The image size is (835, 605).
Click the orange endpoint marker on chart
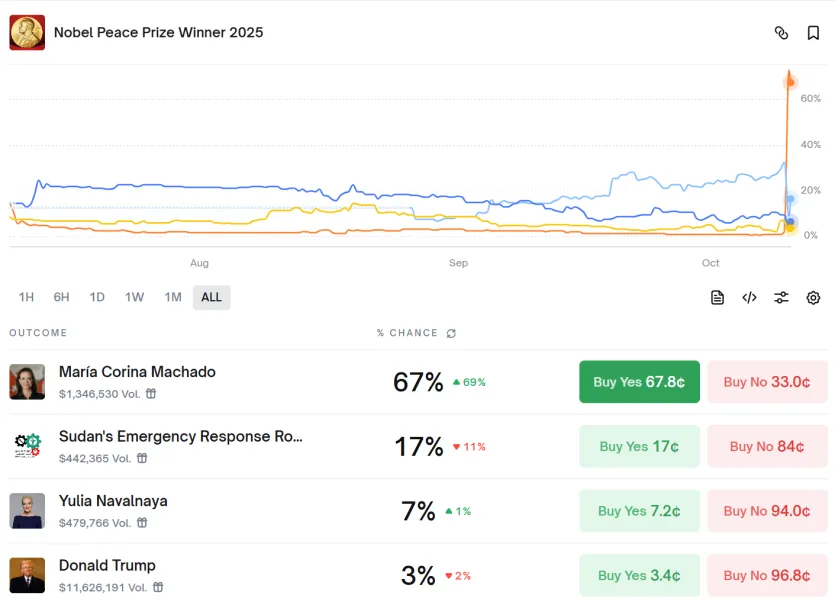(x=790, y=82)
